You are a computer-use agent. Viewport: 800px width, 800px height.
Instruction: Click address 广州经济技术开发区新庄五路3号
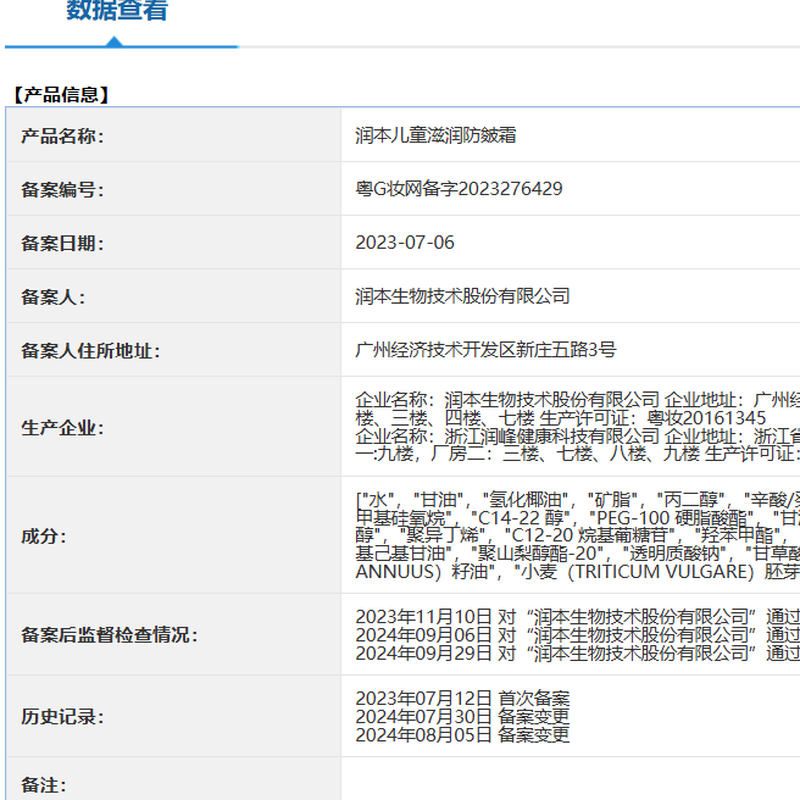point(486,350)
